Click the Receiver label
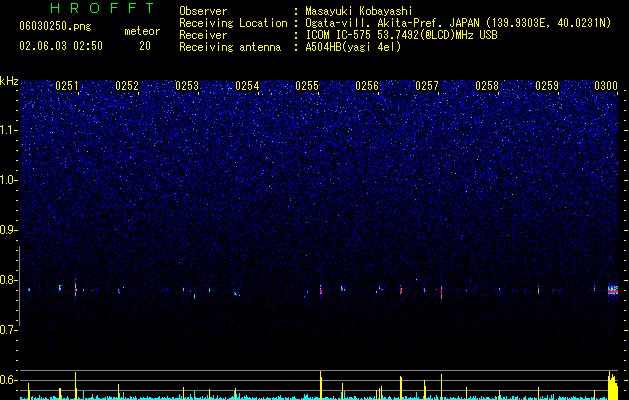 pyautogui.click(x=203, y=35)
